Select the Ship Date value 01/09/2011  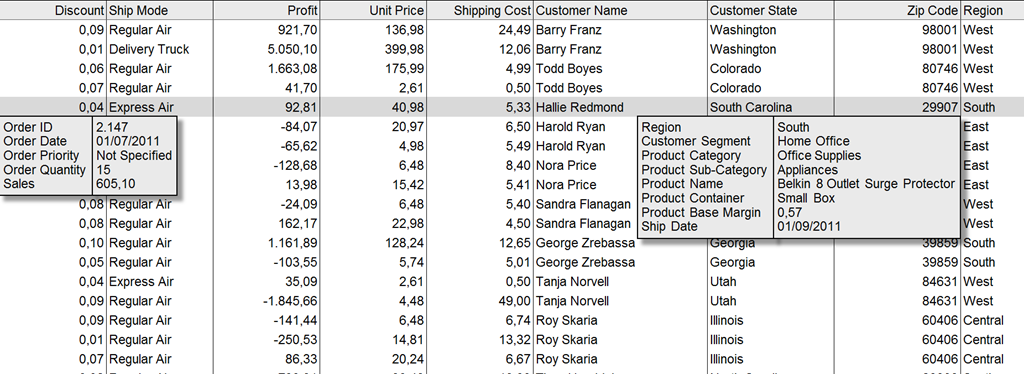(808, 226)
